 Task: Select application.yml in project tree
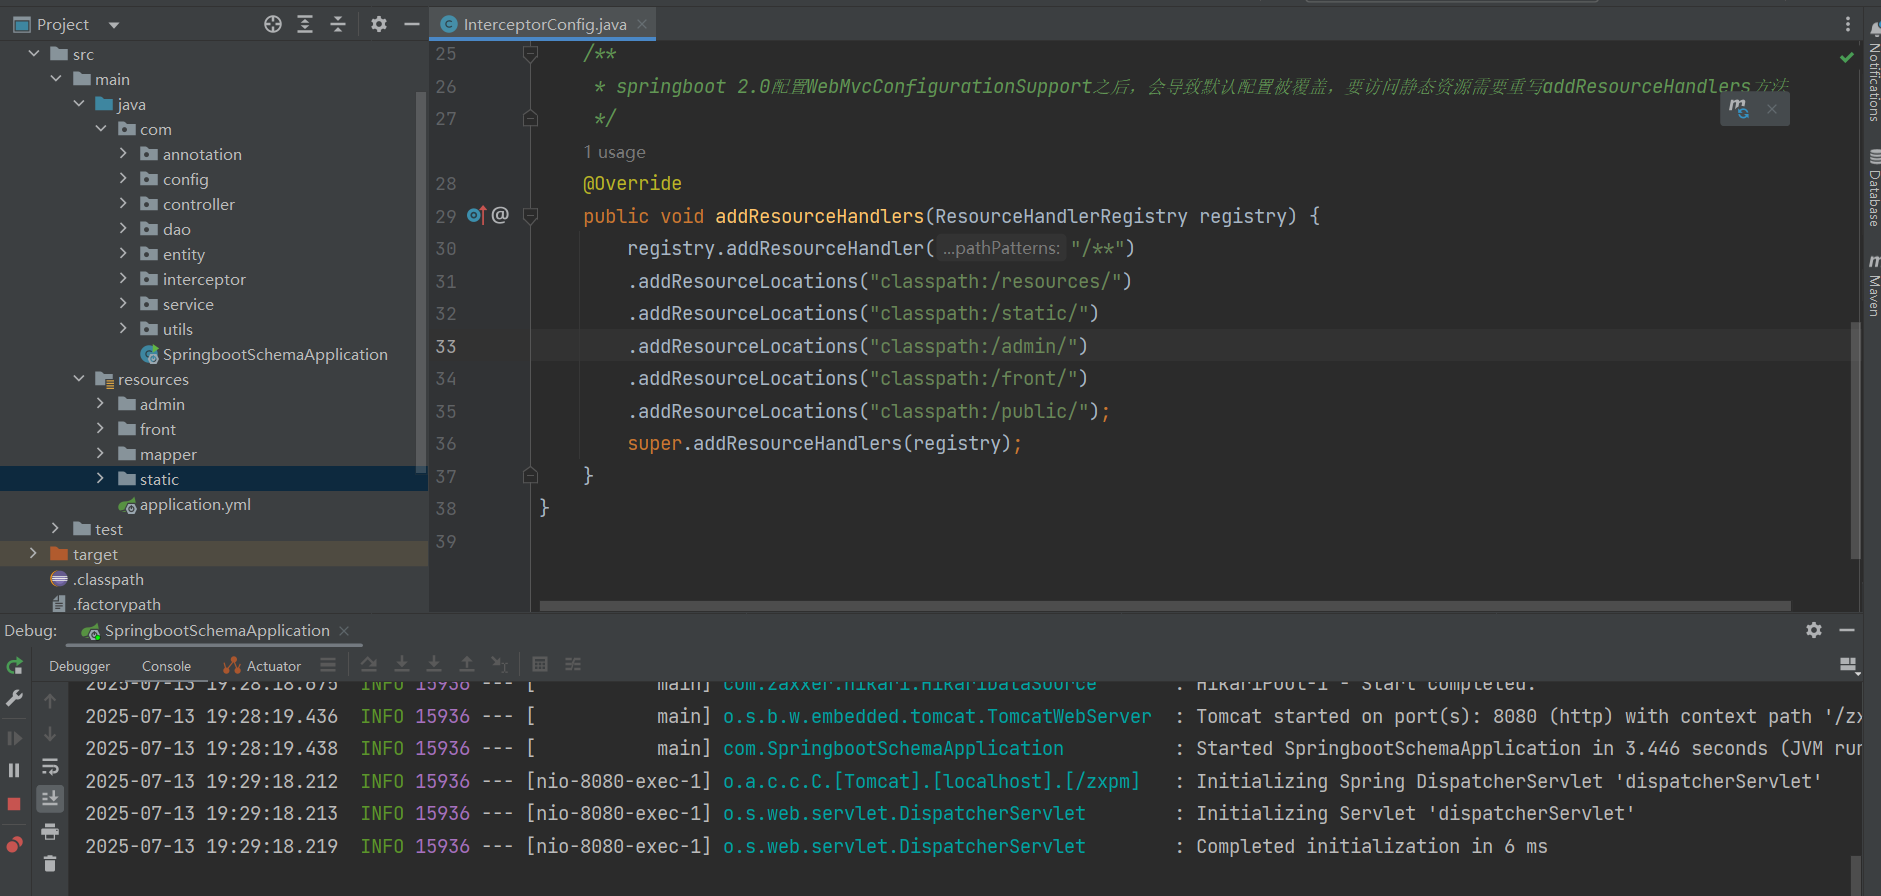(195, 504)
